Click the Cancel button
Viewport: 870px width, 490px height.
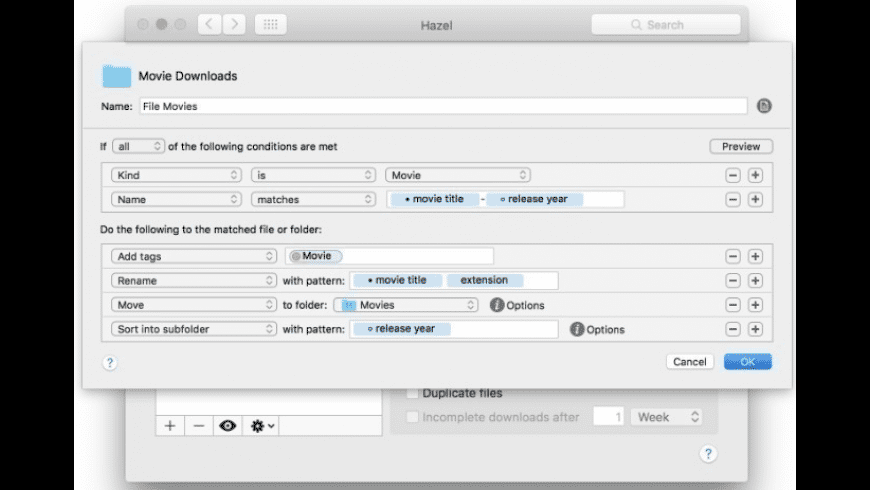(x=690, y=362)
